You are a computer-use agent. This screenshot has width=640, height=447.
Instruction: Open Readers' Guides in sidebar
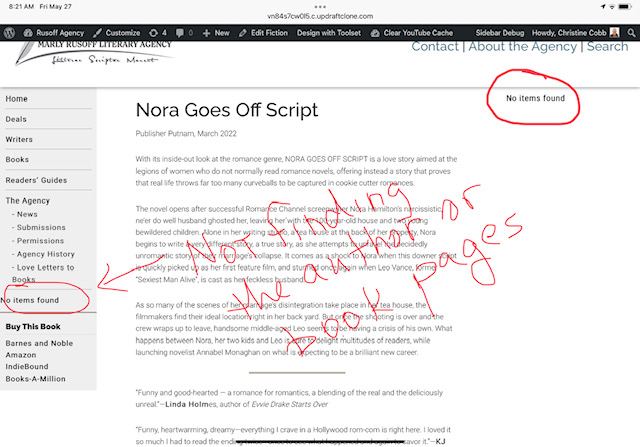[36, 180]
